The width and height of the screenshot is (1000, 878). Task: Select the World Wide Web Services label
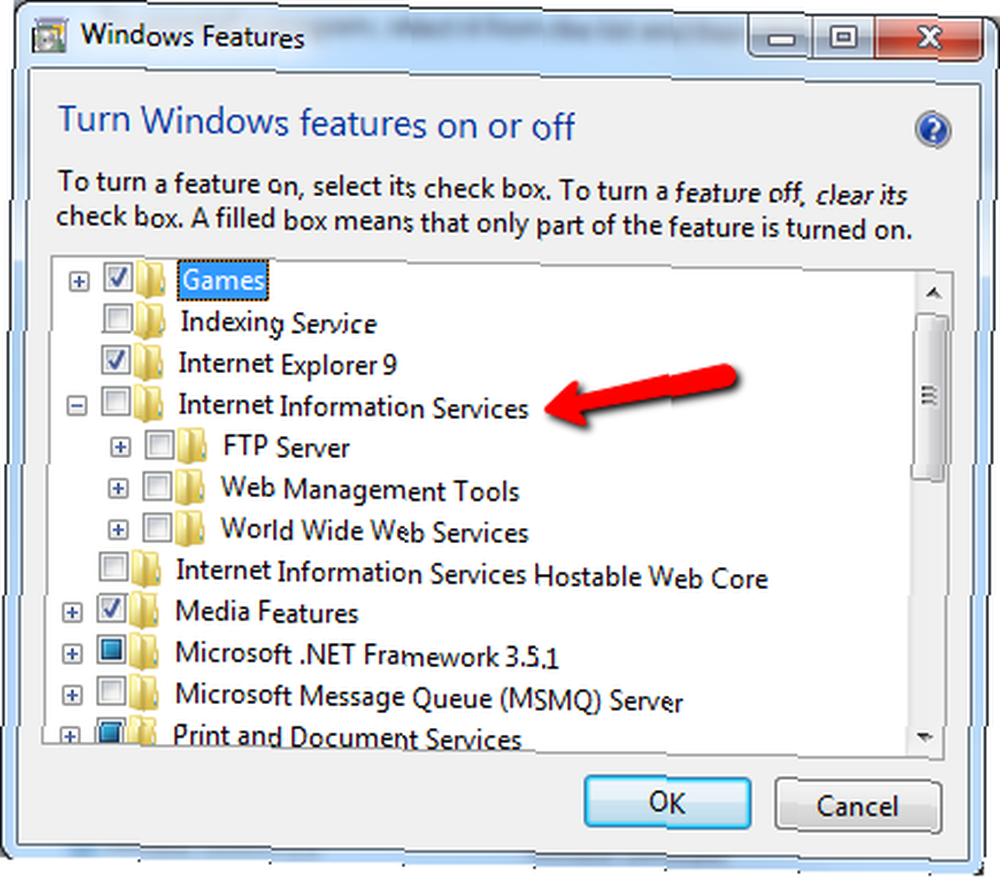[374, 531]
